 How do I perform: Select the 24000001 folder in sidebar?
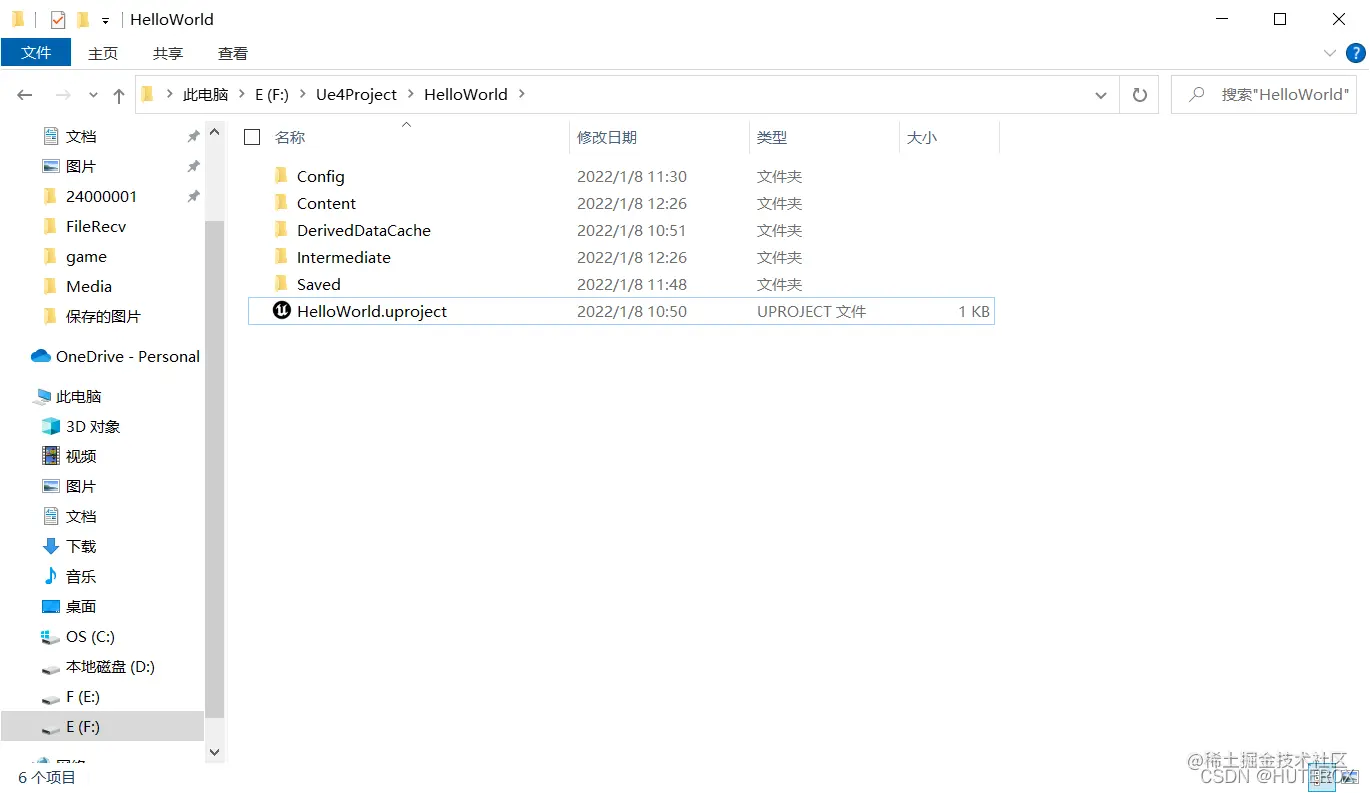pos(102,196)
